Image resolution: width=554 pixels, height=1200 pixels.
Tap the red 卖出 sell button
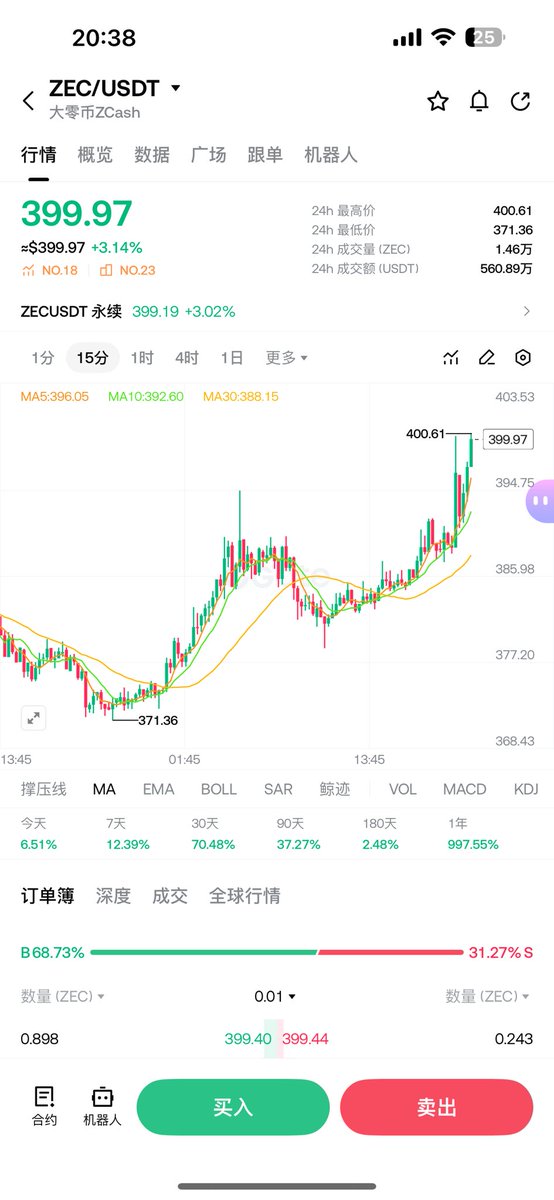point(436,1107)
